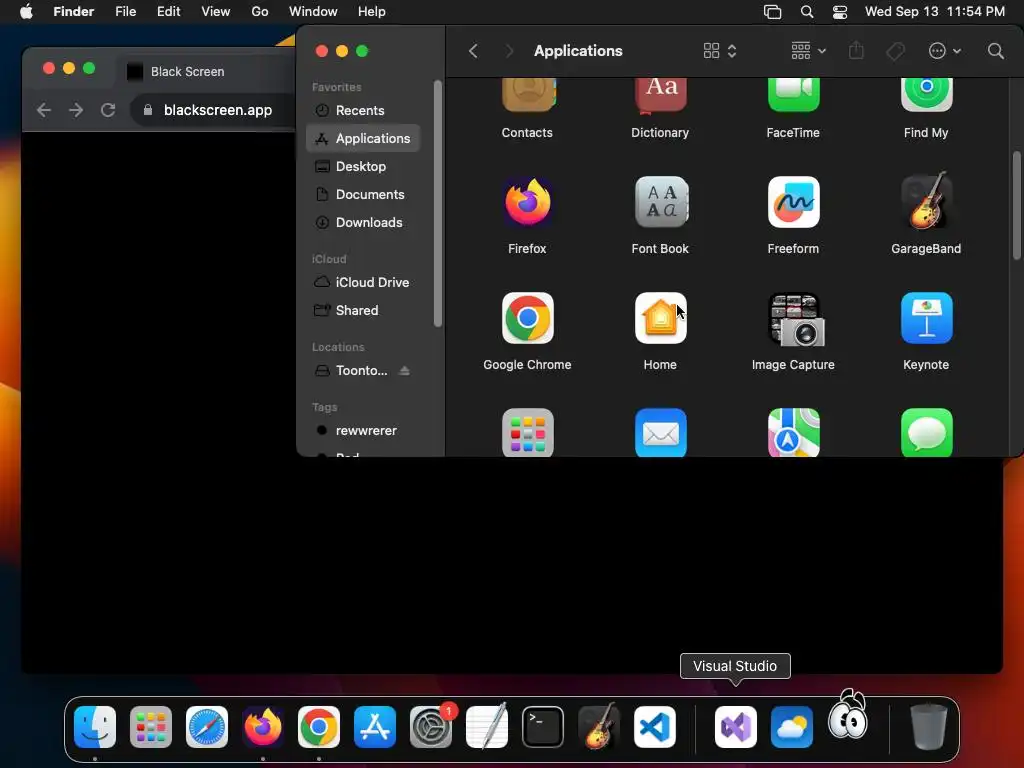Image resolution: width=1024 pixels, height=768 pixels.
Task: Open the Edit menu
Action: point(168,12)
